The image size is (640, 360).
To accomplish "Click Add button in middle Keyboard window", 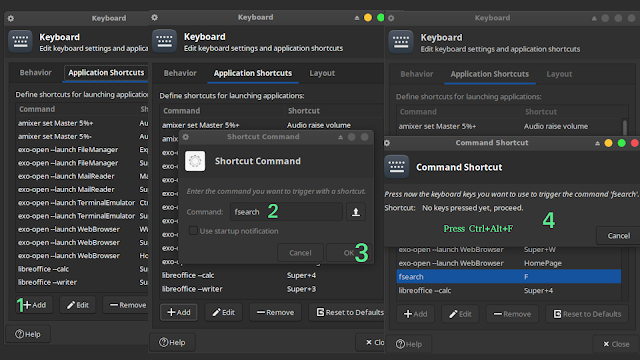I will [x=179, y=312].
